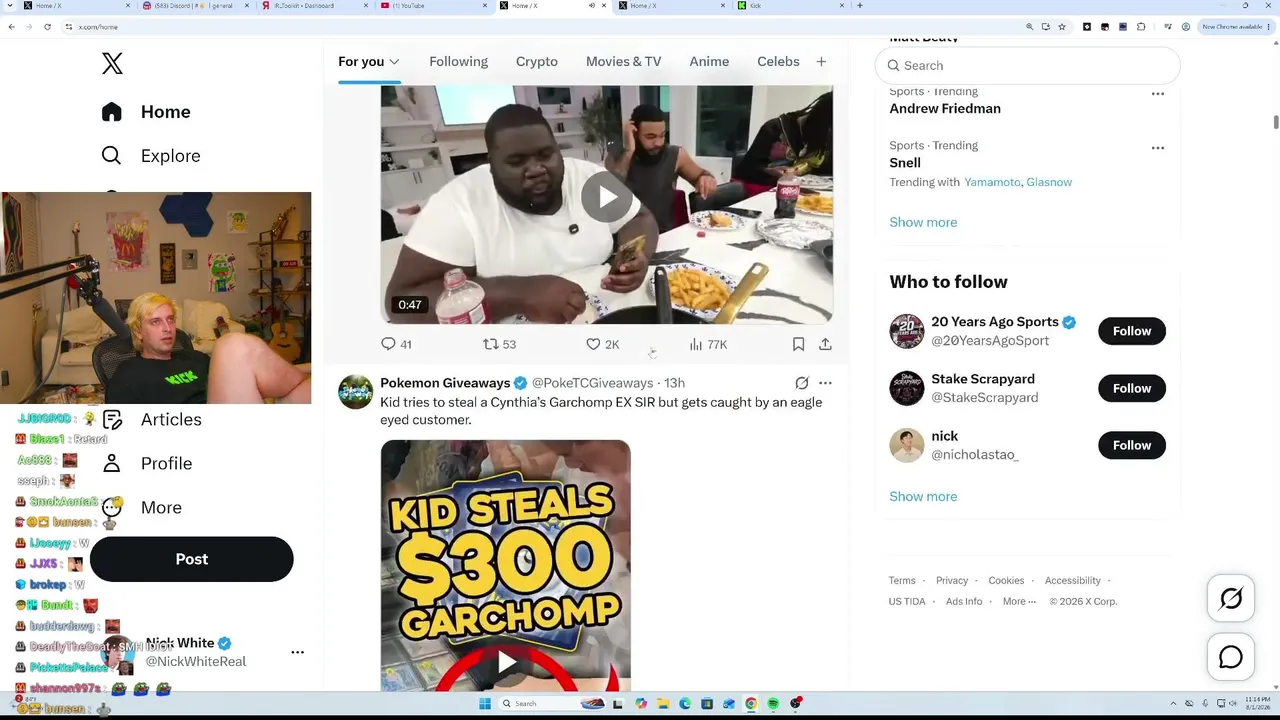Viewport: 1280px width, 720px height.
Task: Open Explore from the sidebar
Action: point(151,156)
